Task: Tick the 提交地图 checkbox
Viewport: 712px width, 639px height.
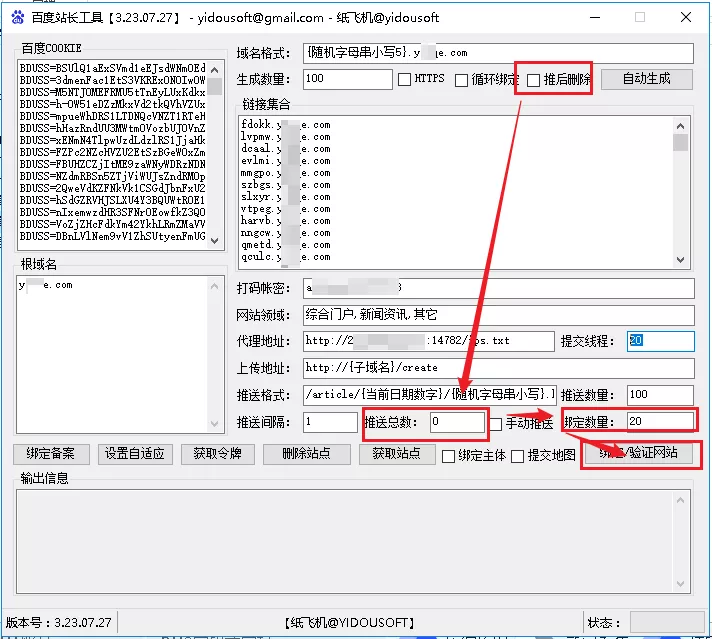Action: pyautogui.click(x=517, y=456)
